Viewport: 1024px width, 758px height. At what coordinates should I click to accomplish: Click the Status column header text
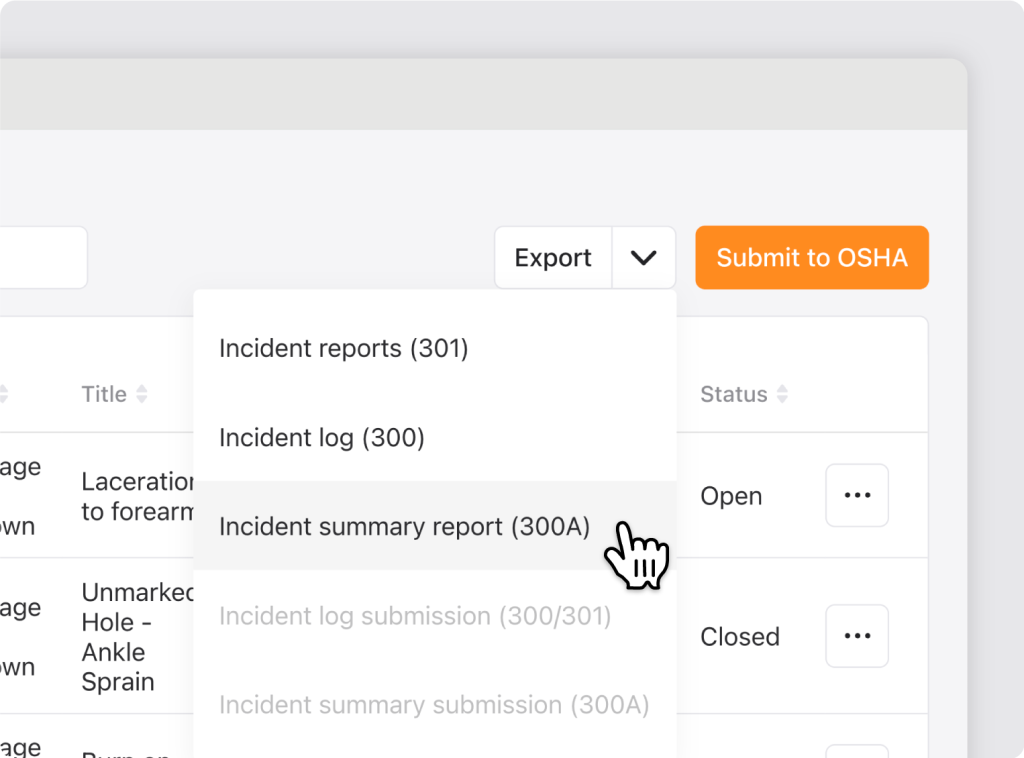pyautogui.click(x=733, y=395)
